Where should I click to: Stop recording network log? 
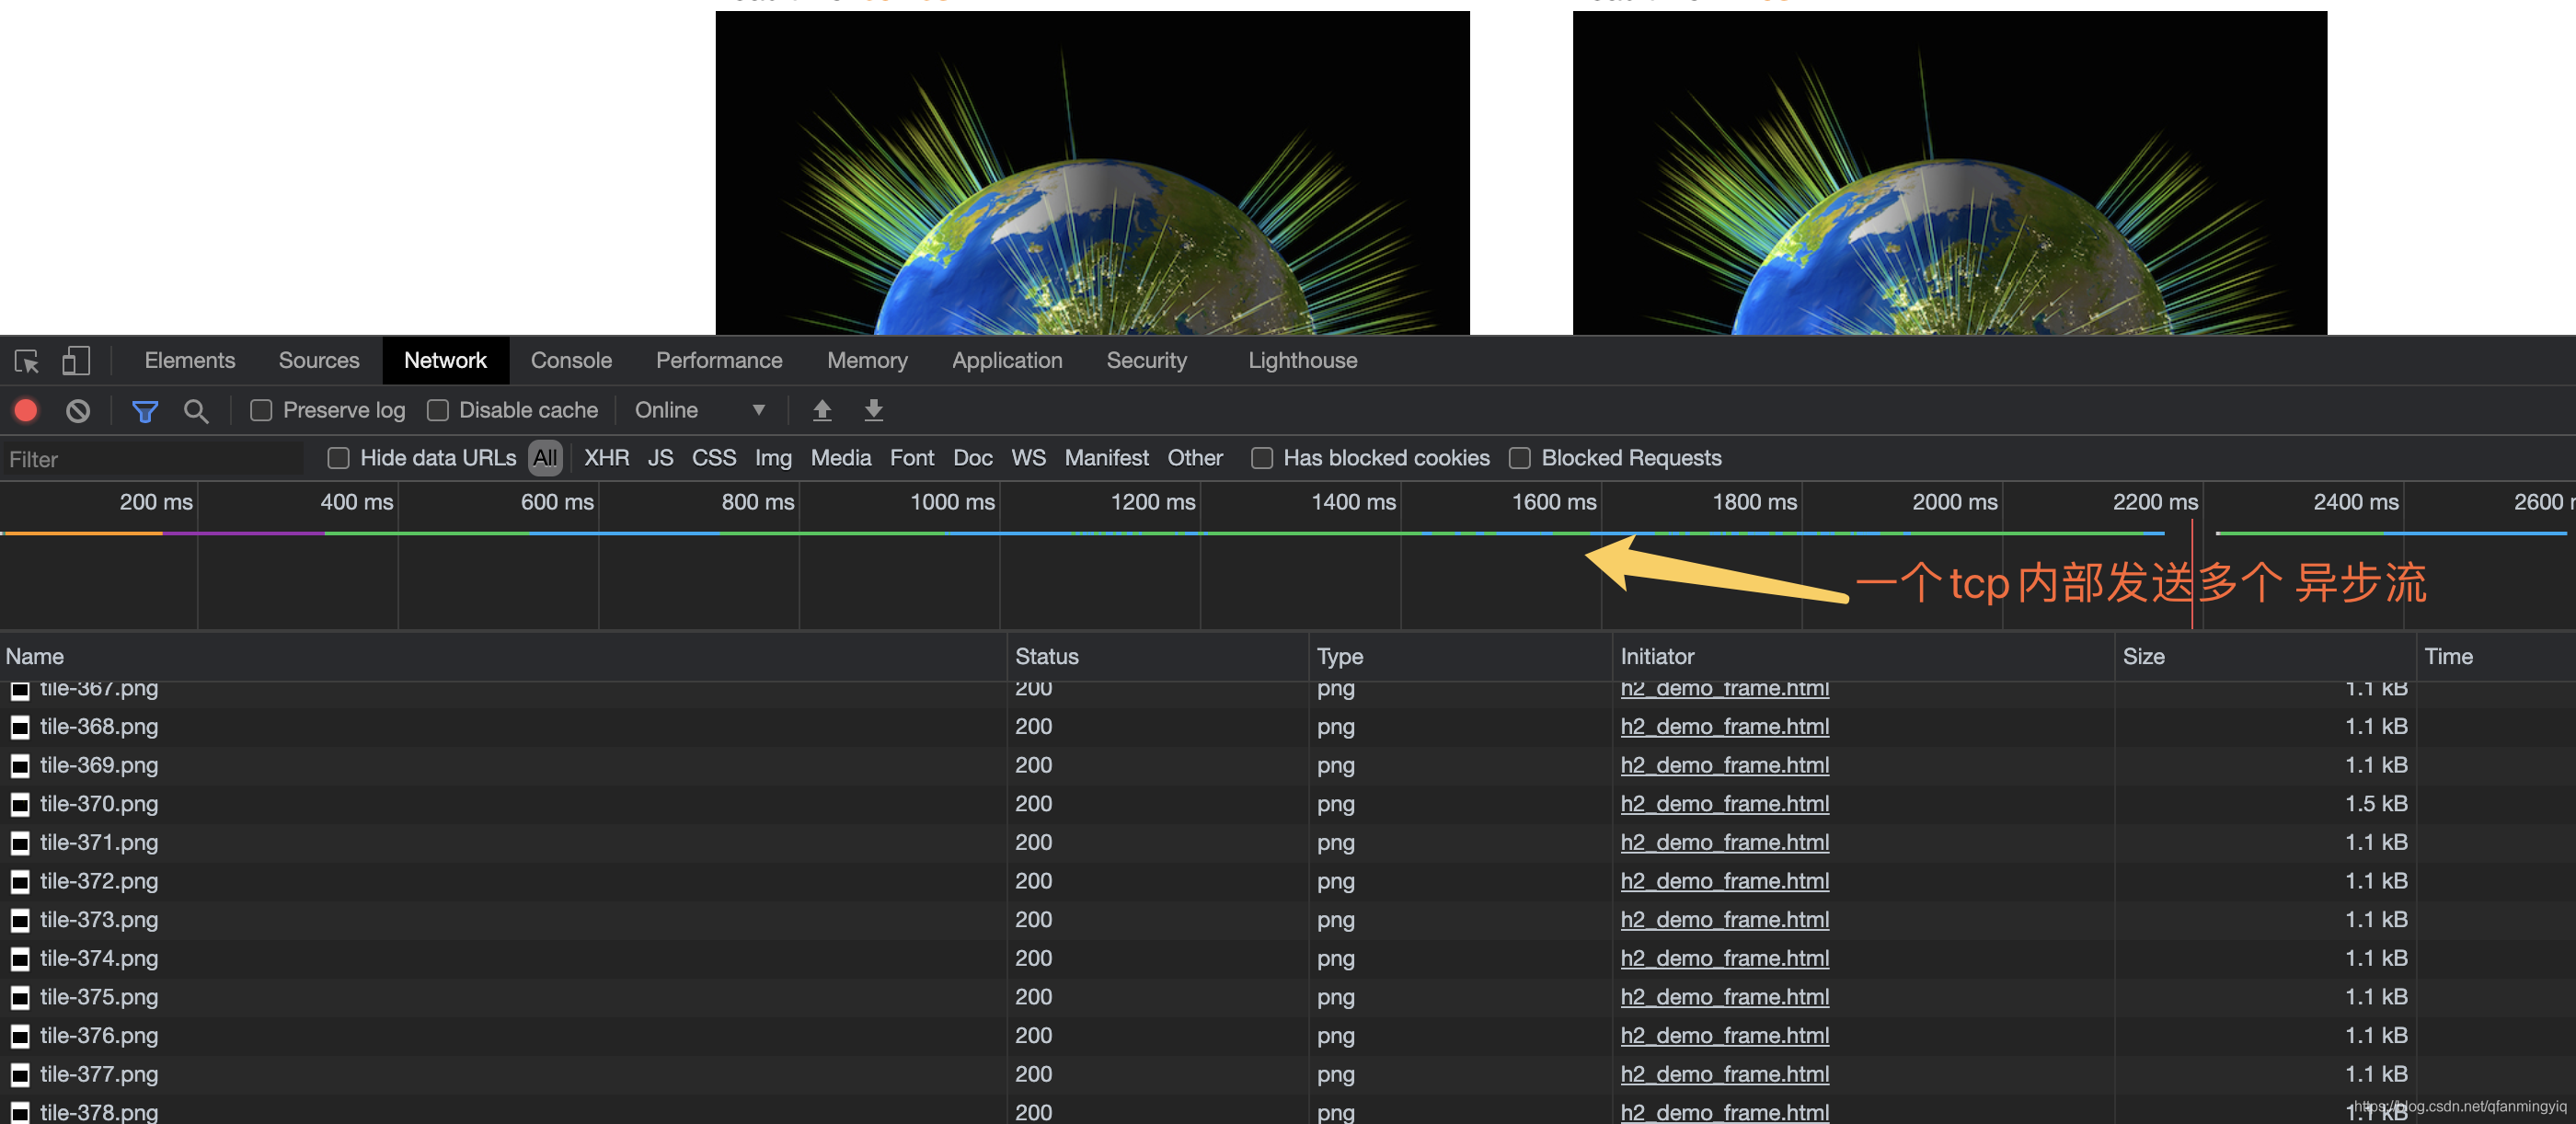tap(26, 411)
